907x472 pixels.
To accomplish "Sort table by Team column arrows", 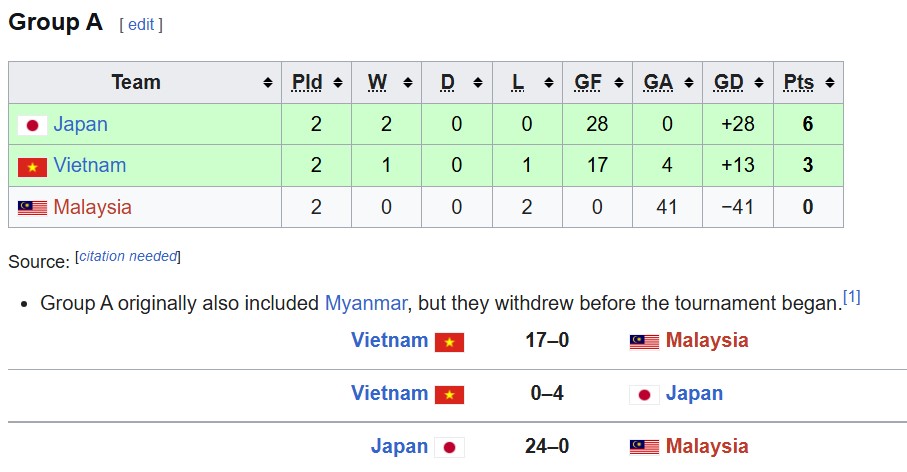I will click(x=268, y=83).
